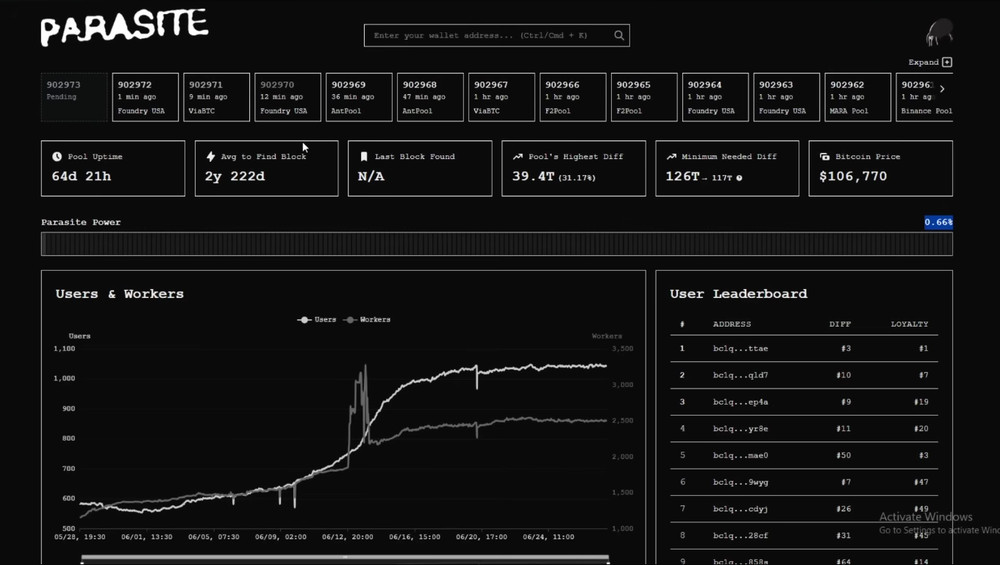Click the Parasite Power progress bar

[497, 244]
